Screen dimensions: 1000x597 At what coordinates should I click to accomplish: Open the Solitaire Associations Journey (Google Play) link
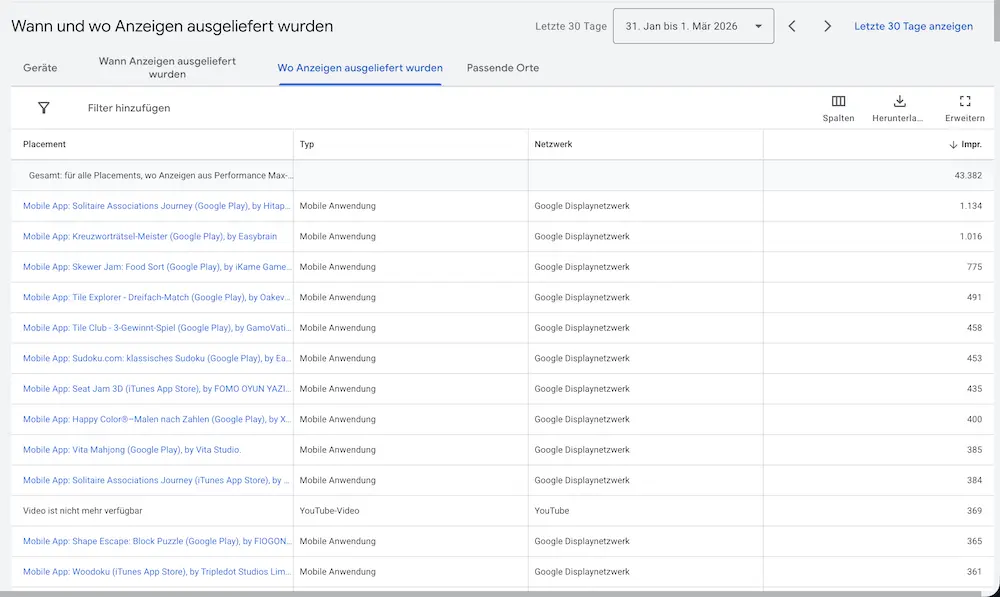pyautogui.click(x=155, y=206)
